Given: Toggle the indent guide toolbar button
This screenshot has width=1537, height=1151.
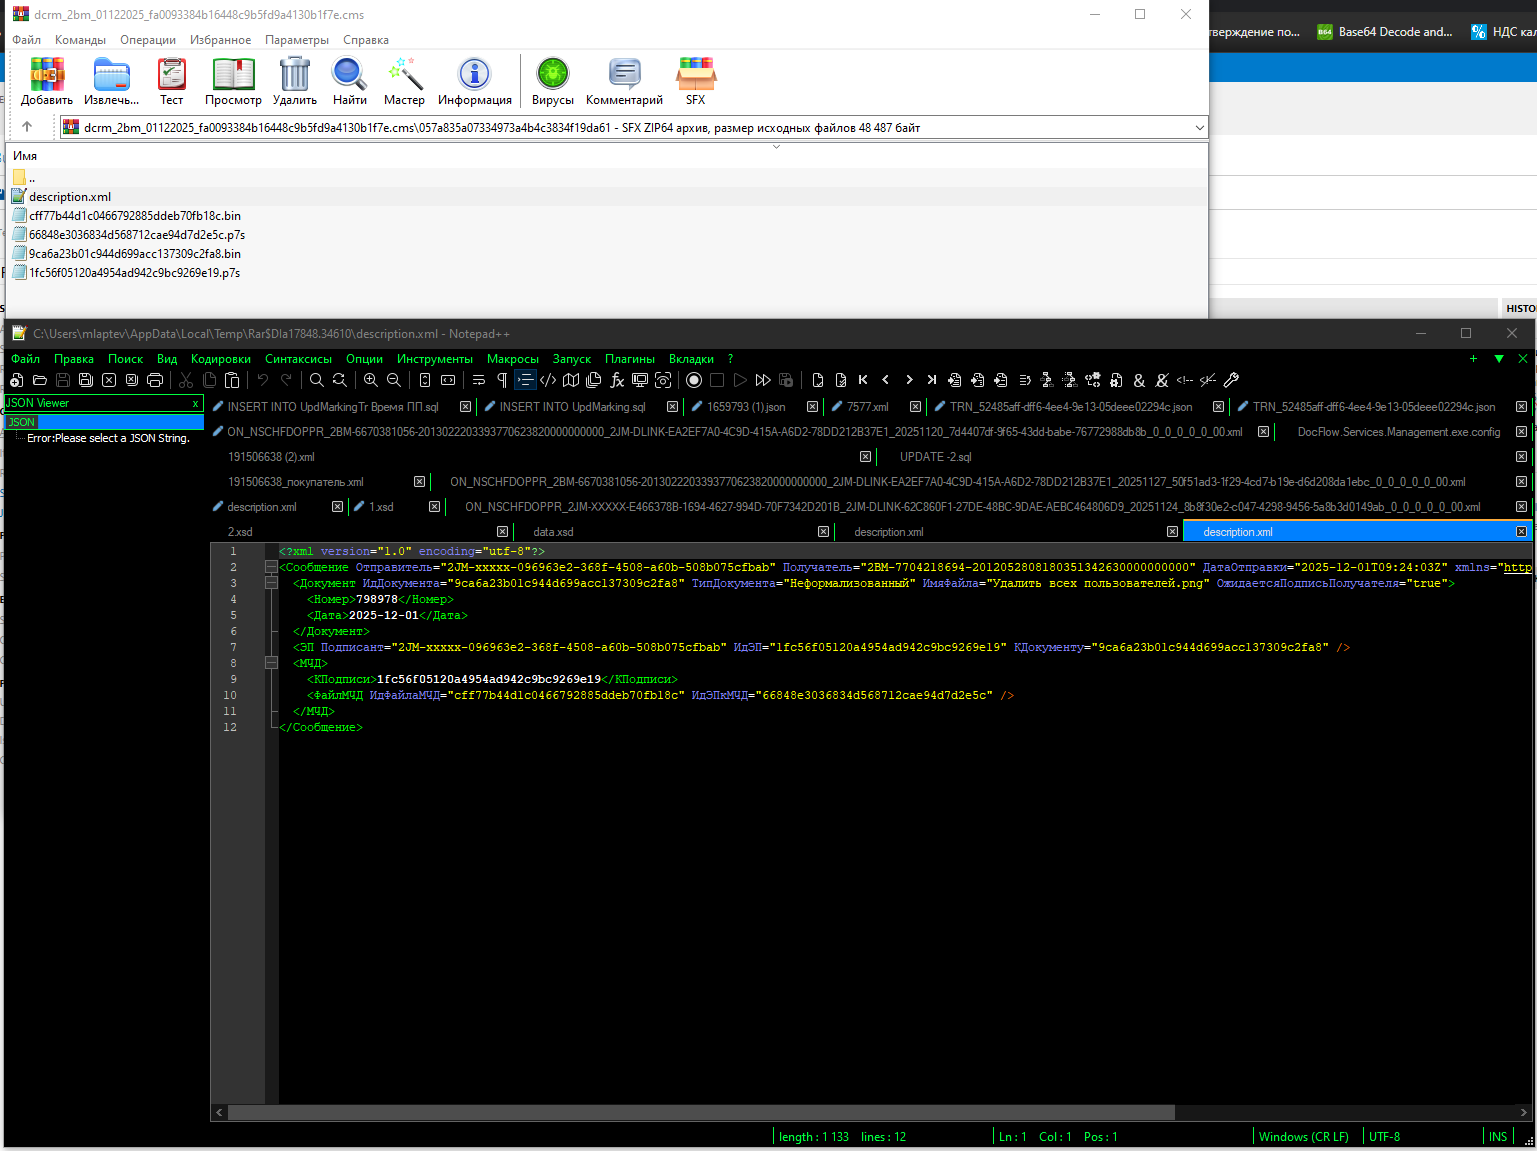Looking at the screenshot, I should pos(525,380).
